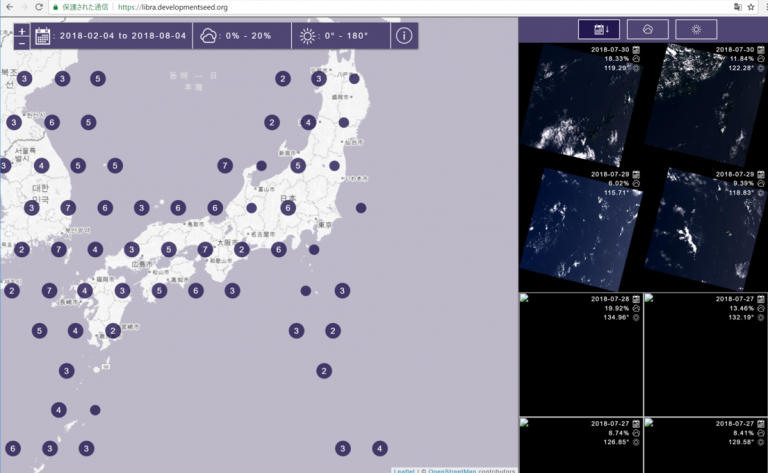768x473 pixels.
Task: Select unnumbered marker beside 八戸市 label
Action: click(x=354, y=78)
